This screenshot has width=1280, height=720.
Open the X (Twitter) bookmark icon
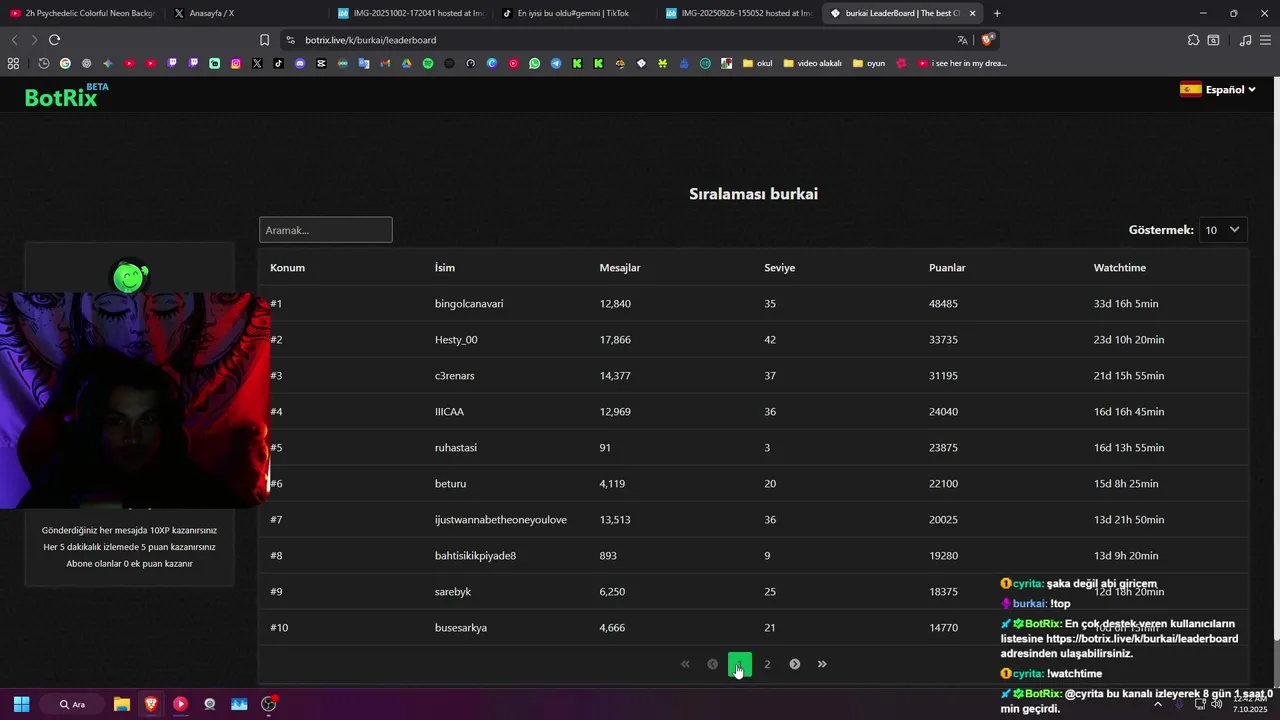257,63
